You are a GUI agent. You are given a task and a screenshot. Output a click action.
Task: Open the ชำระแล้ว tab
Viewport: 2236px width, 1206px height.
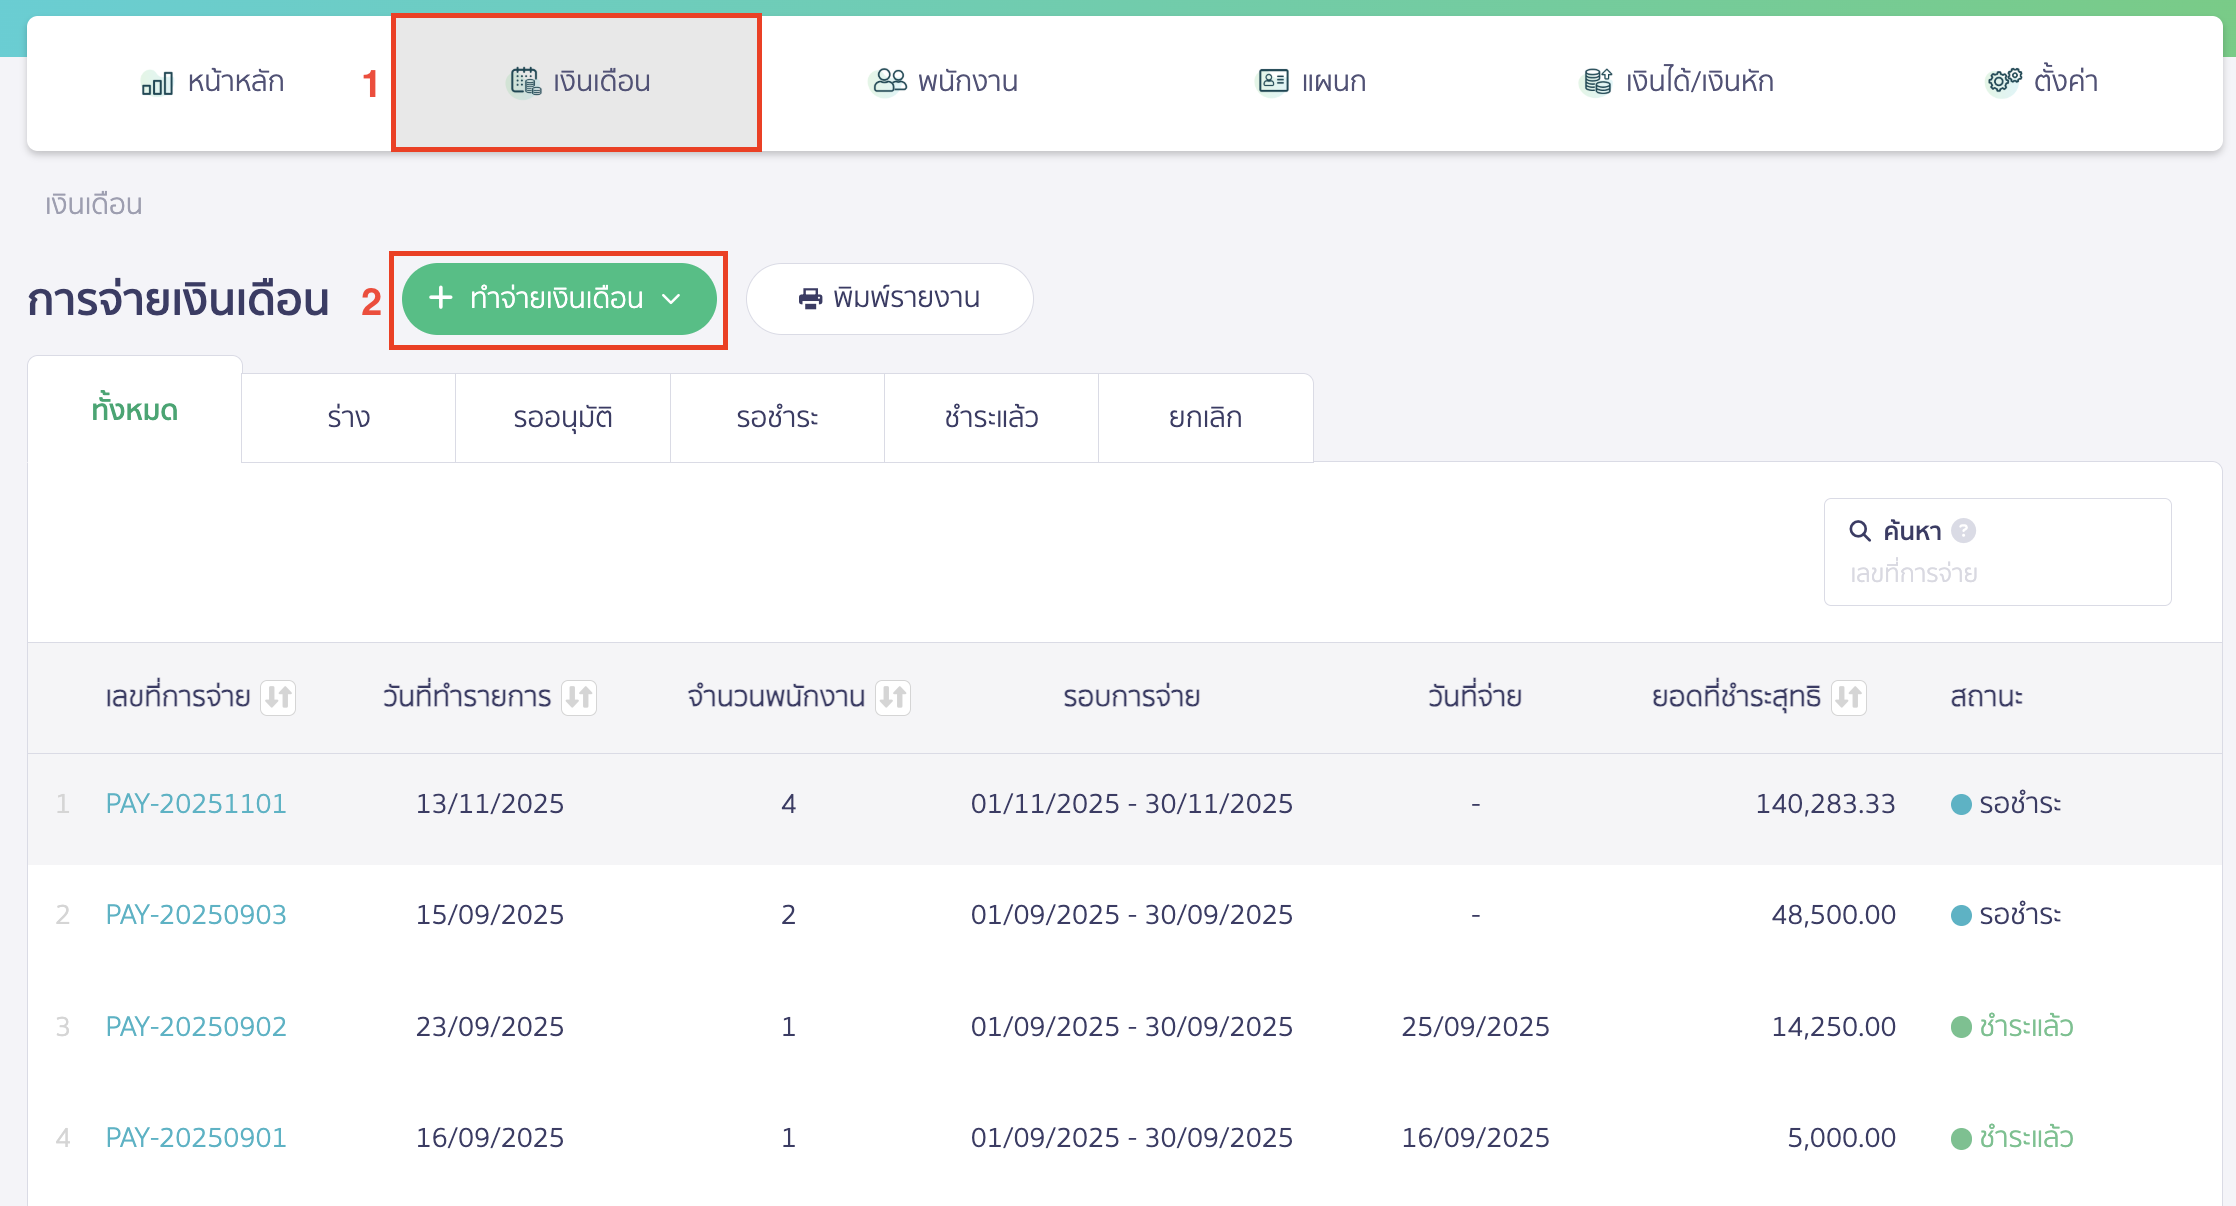pyautogui.click(x=991, y=418)
